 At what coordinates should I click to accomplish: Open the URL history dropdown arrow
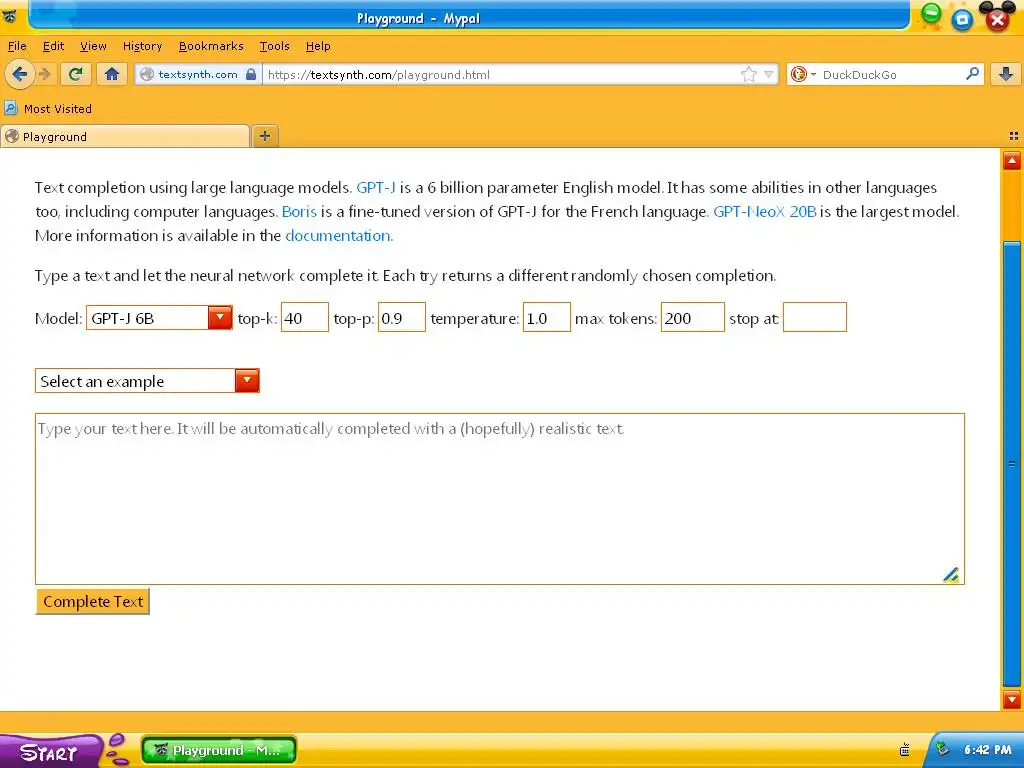769,74
